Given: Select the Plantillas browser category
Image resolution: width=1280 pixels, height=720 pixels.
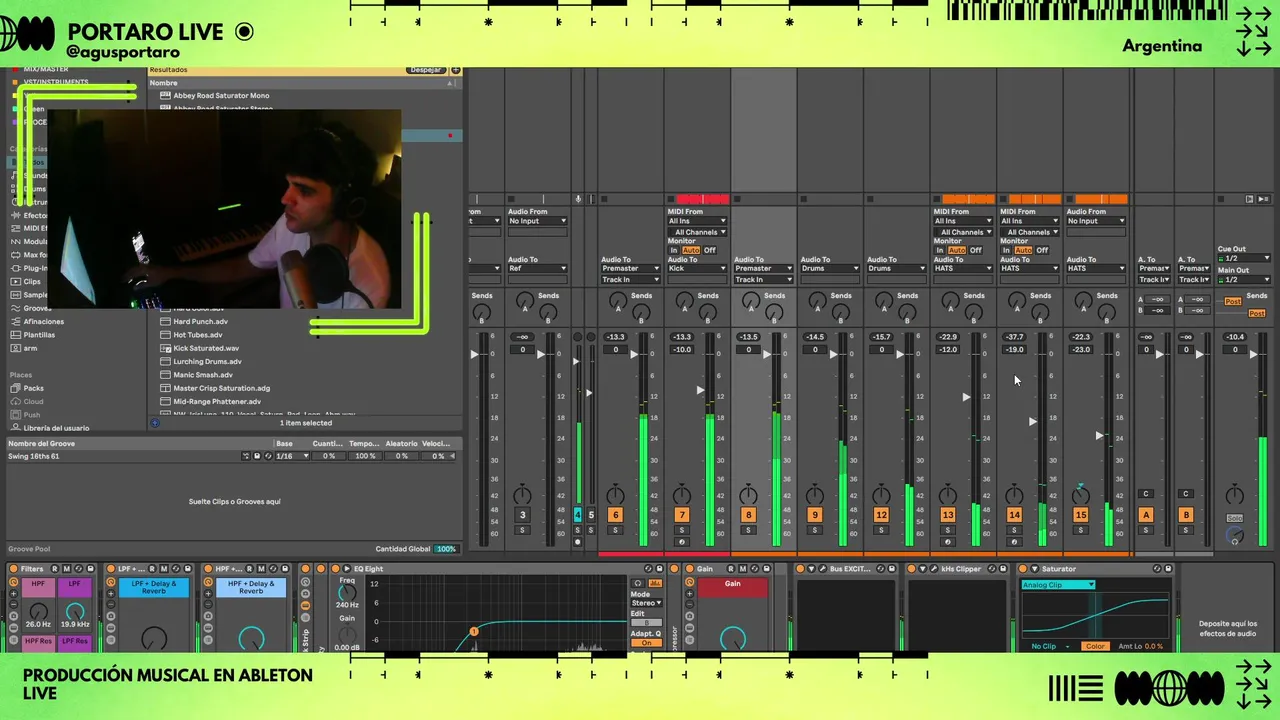Looking at the screenshot, I should [39, 335].
